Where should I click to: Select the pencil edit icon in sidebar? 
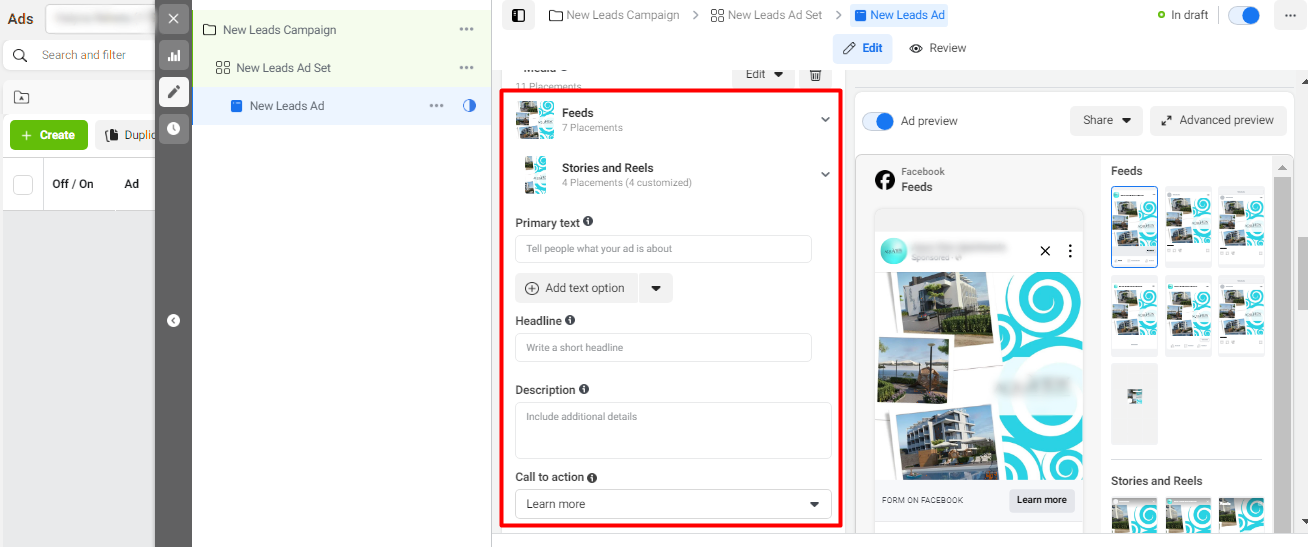173,92
